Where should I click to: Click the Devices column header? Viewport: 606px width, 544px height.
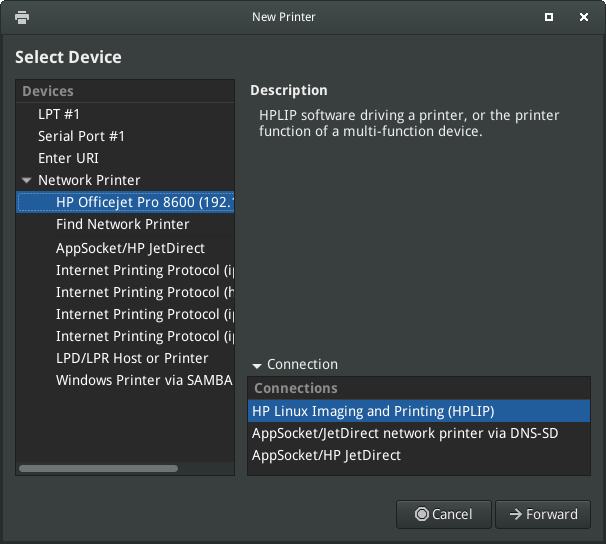coord(125,91)
